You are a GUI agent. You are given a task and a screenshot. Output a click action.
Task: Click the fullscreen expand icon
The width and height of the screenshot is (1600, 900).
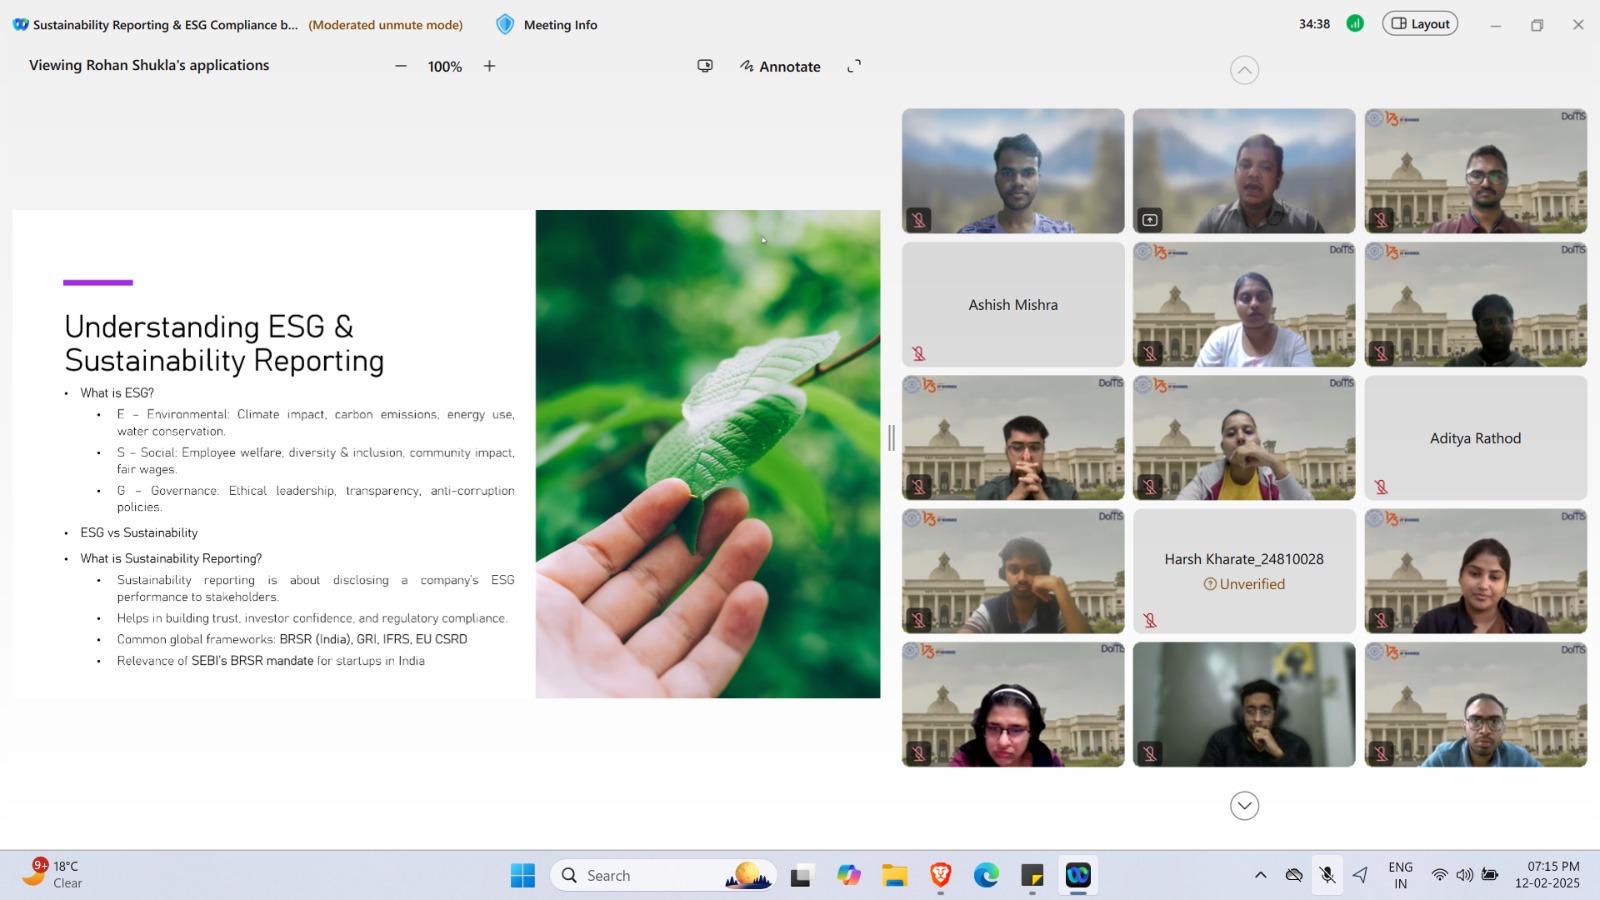[854, 66]
